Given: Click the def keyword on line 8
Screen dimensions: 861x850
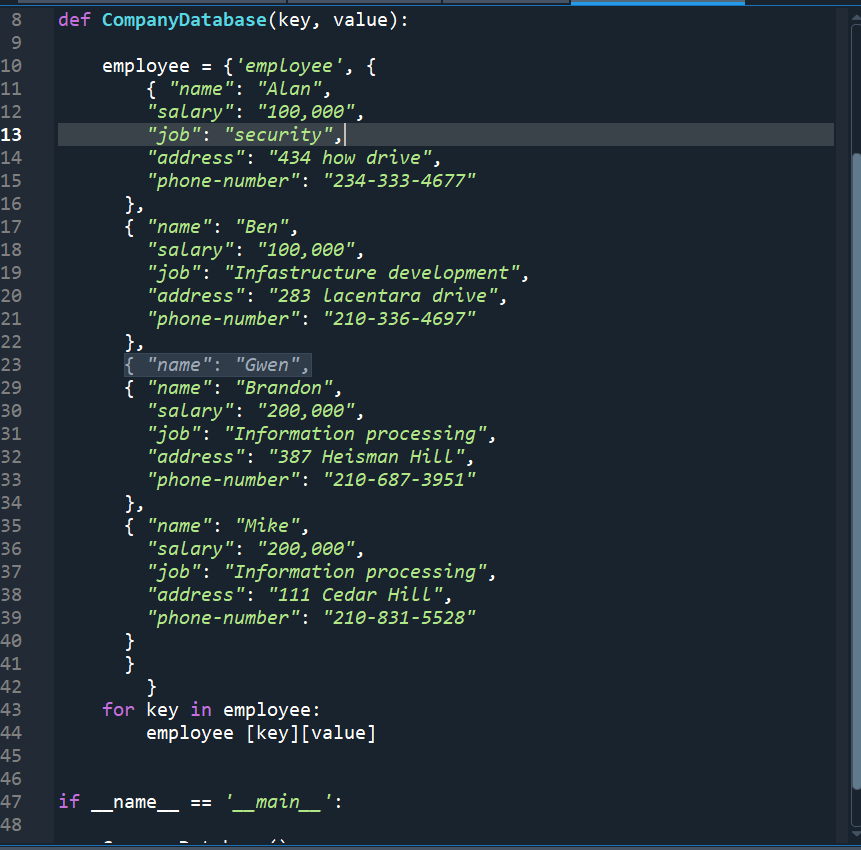Looking at the screenshot, I should [72, 19].
